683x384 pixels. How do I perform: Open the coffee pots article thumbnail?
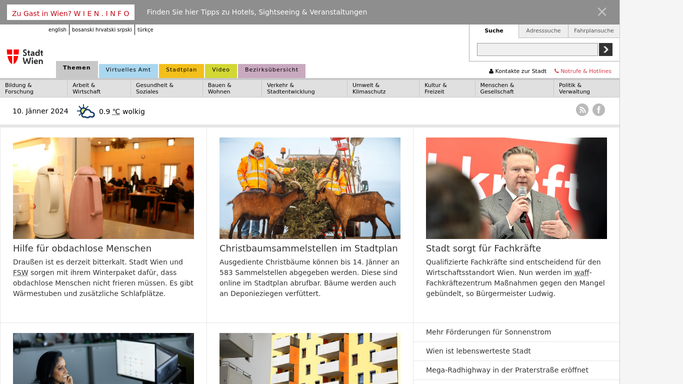coord(103,188)
